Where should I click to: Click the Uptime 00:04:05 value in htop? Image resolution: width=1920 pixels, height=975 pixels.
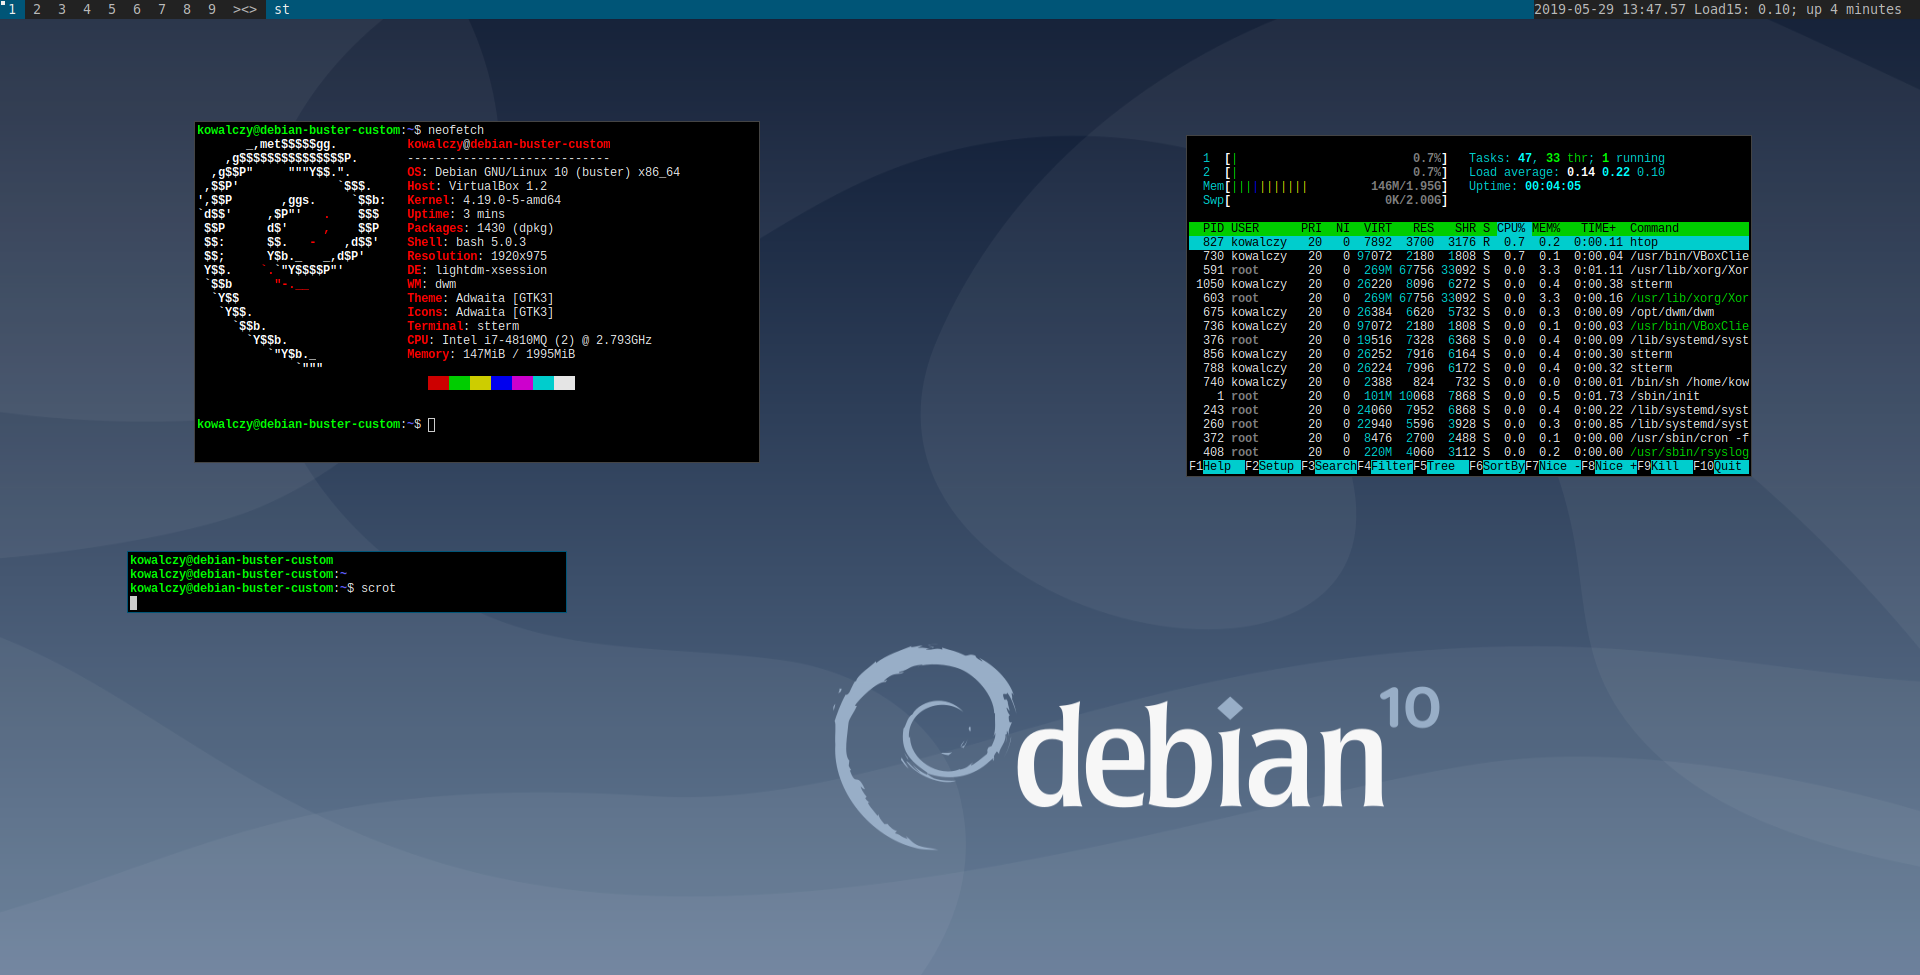point(1553,187)
